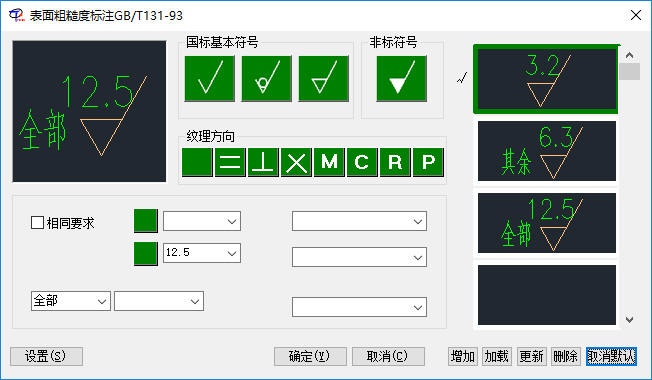Choose the crossed X texture direction
The width and height of the screenshot is (652, 380).
coord(296,162)
